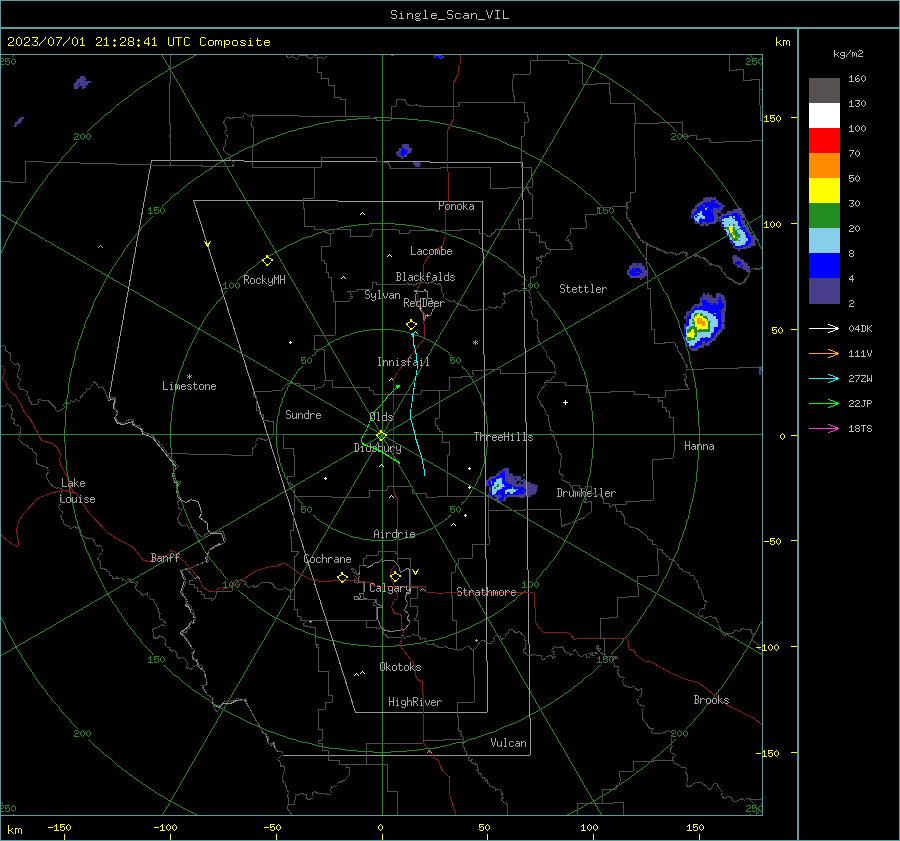Click the yellow diamond marker beside RockyMH
Image resolution: width=900 pixels, height=841 pixels.
point(267,261)
